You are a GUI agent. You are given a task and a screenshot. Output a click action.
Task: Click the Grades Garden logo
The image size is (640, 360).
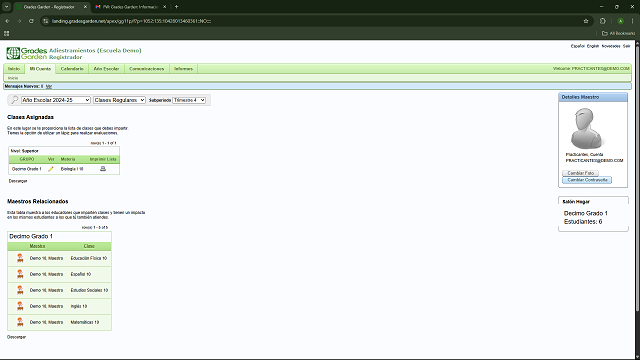coord(27,53)
